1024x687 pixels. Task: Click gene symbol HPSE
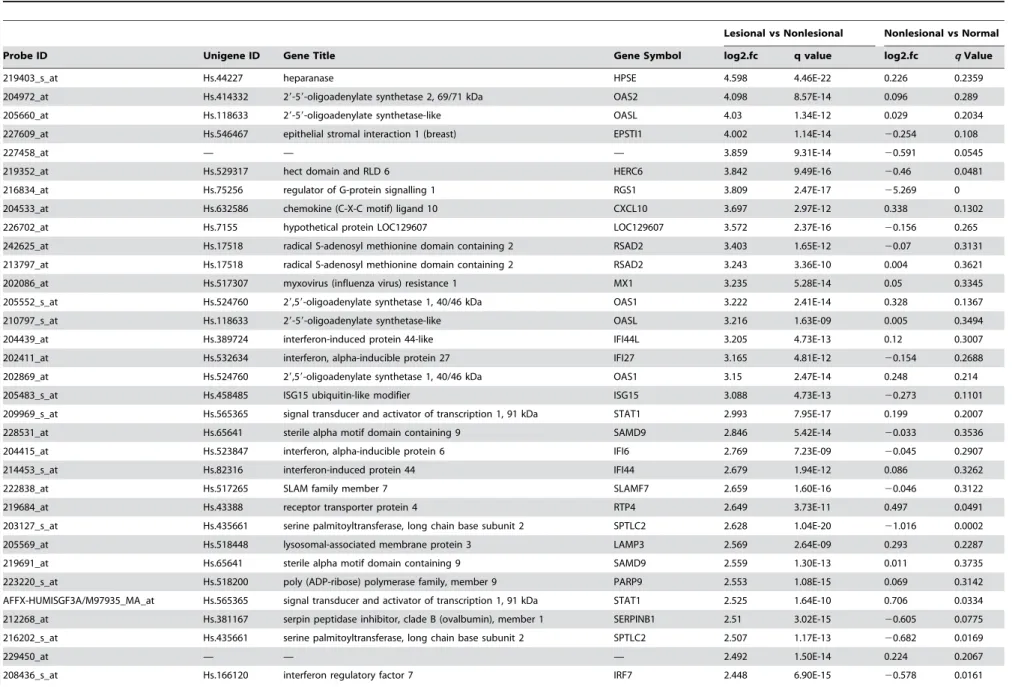pos(624,78)
